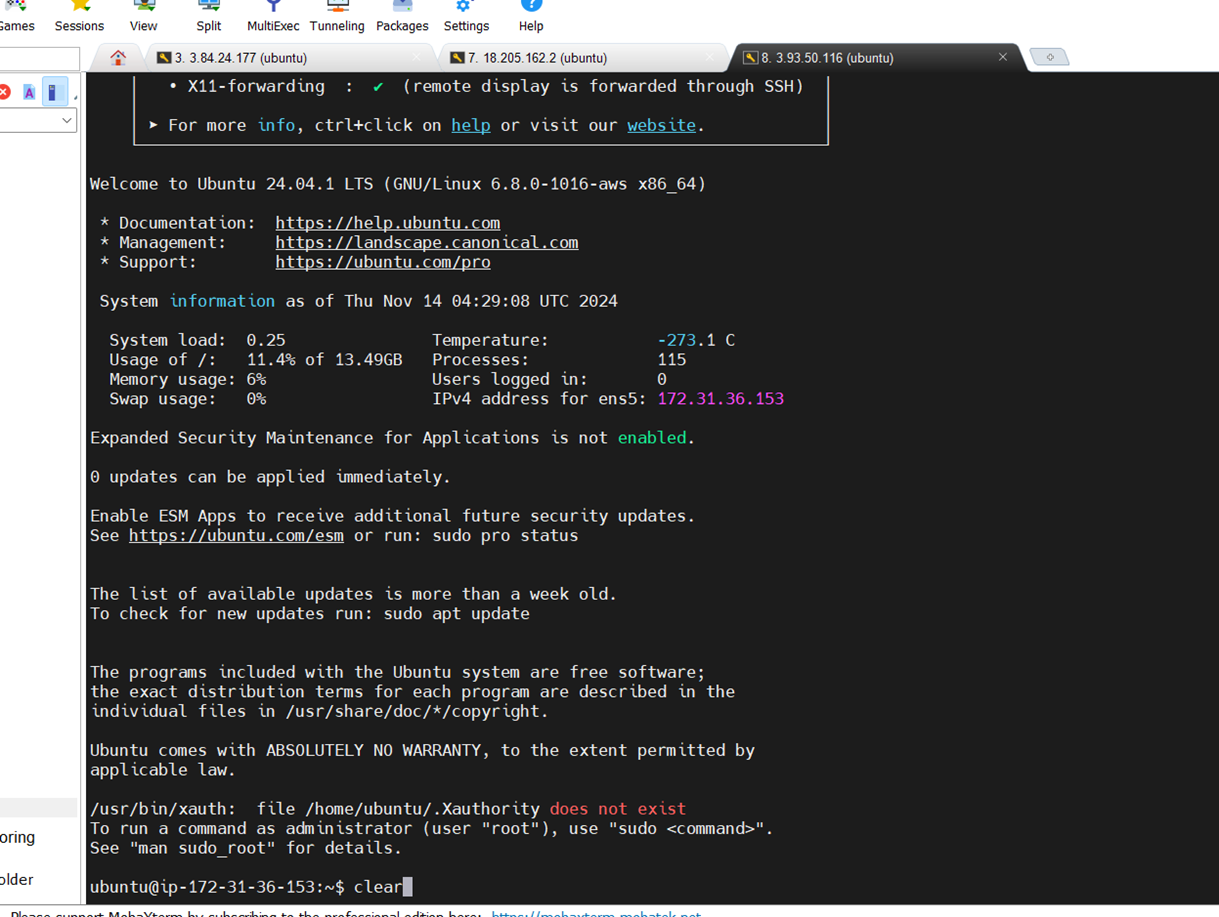Click the 'Usage of /: 11.4% of 13.49GB' line
Image resolution: width=1219 pixels, height=917 pixels.
coord(256,360)
